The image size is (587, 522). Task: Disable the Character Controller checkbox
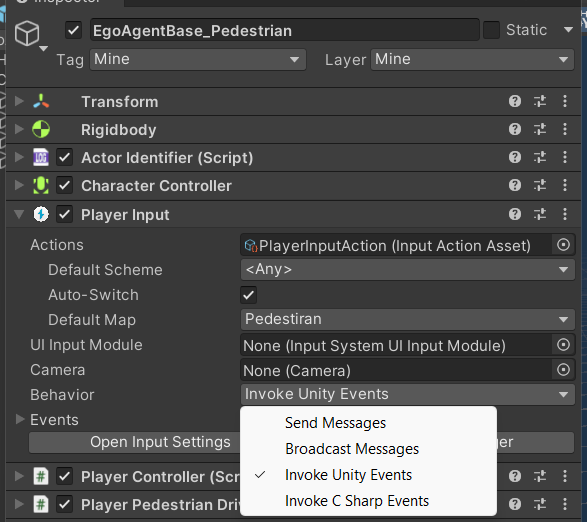click(64, 185)
